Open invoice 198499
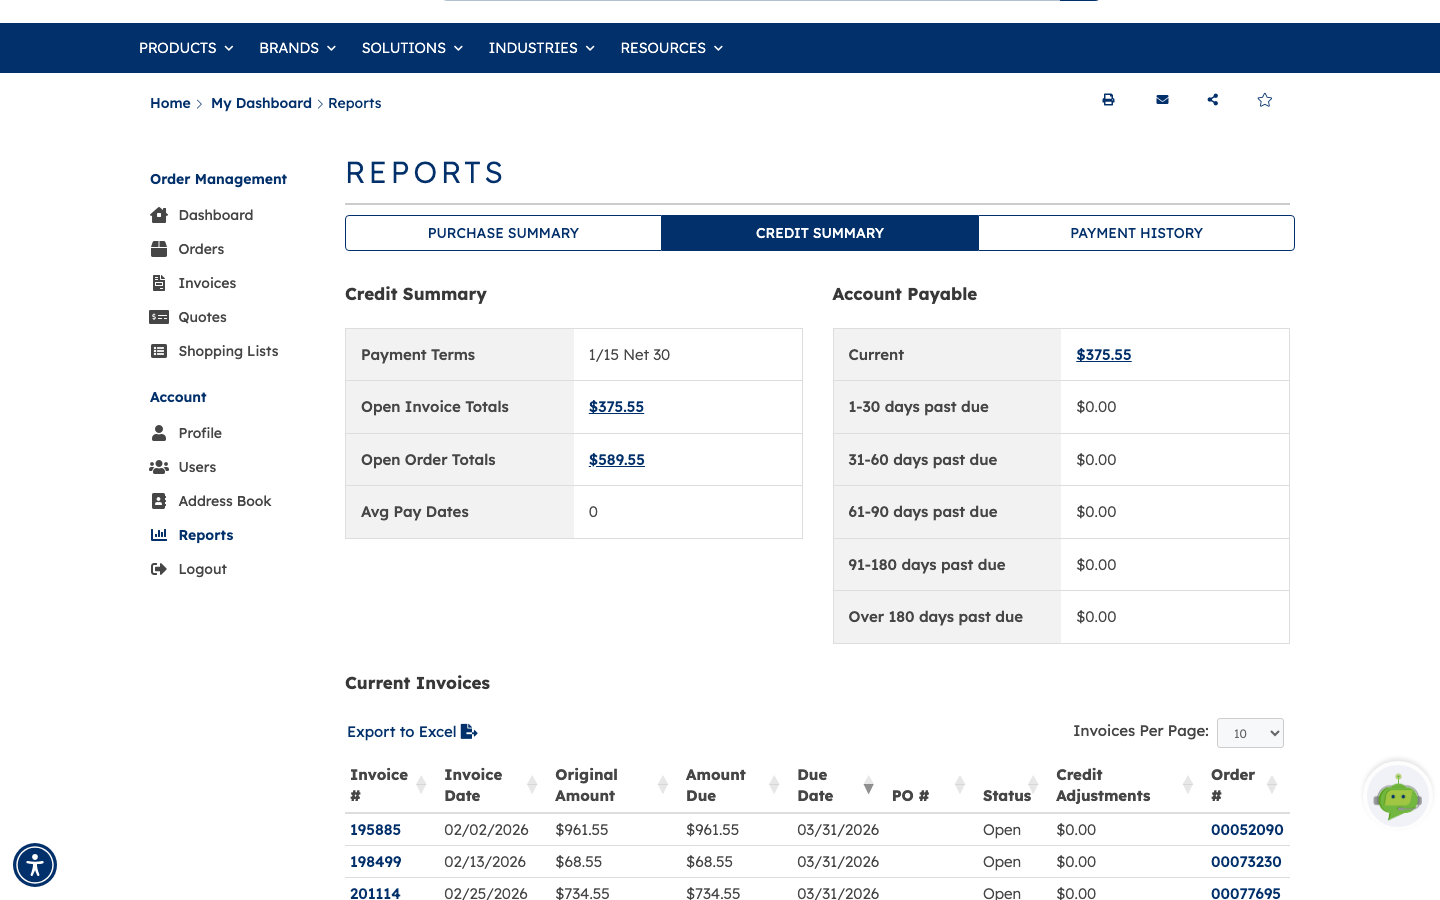The width and height of the screenshot is (1440, 900). [x=376, y=862]
